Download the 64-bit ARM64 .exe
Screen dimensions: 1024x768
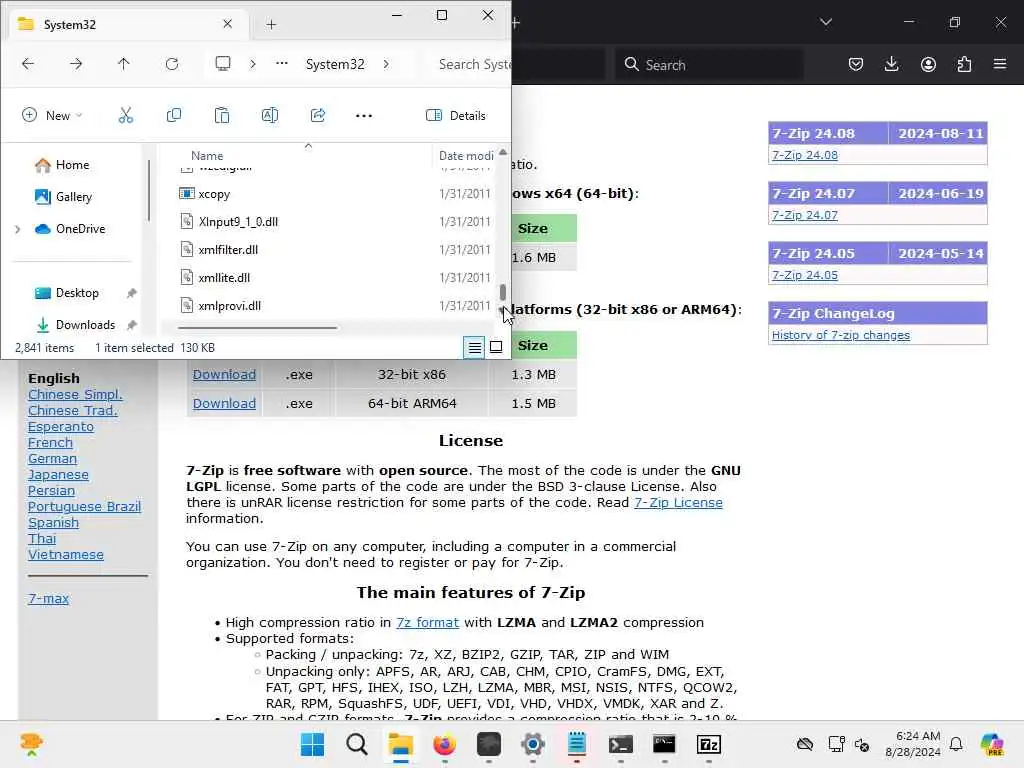[224, 404]
